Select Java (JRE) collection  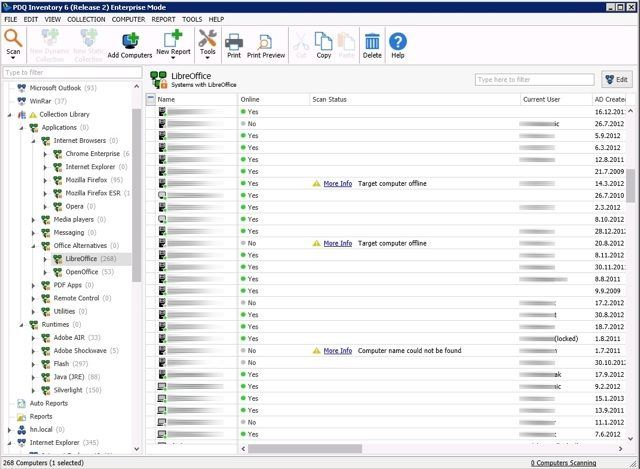pos(70,376)
